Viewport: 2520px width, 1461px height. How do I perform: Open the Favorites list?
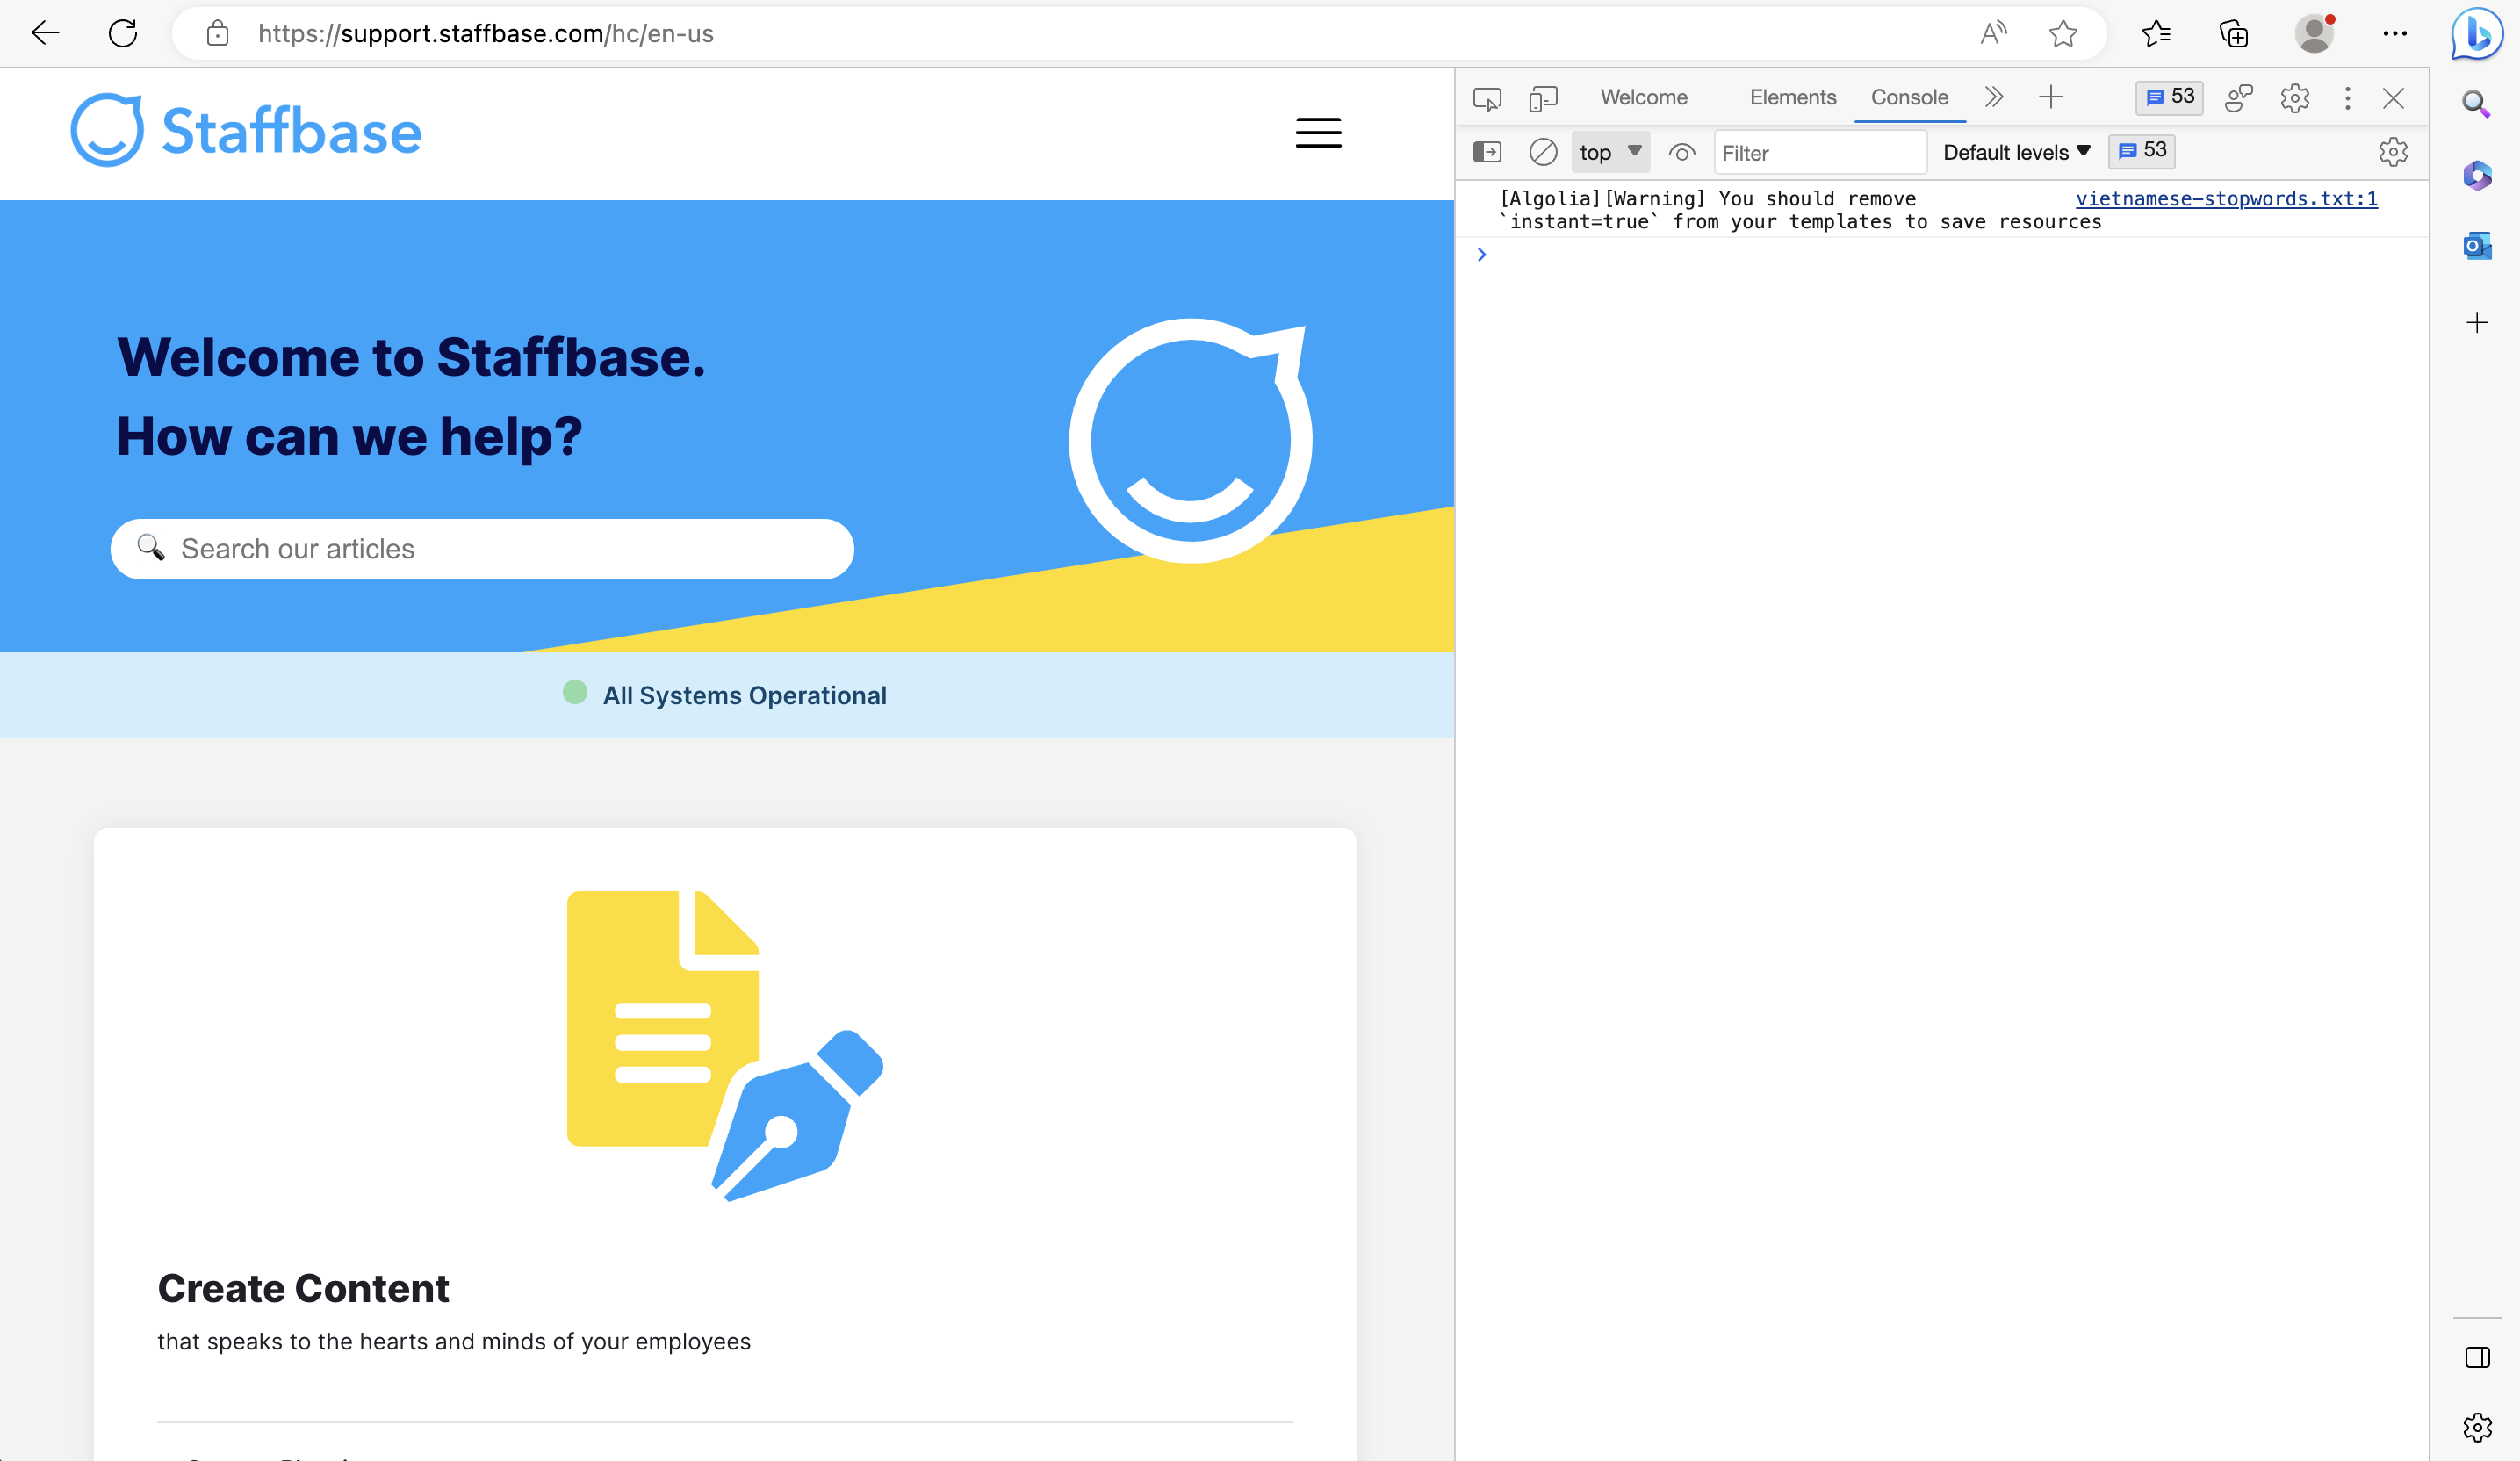click(x=2156, y=33)
